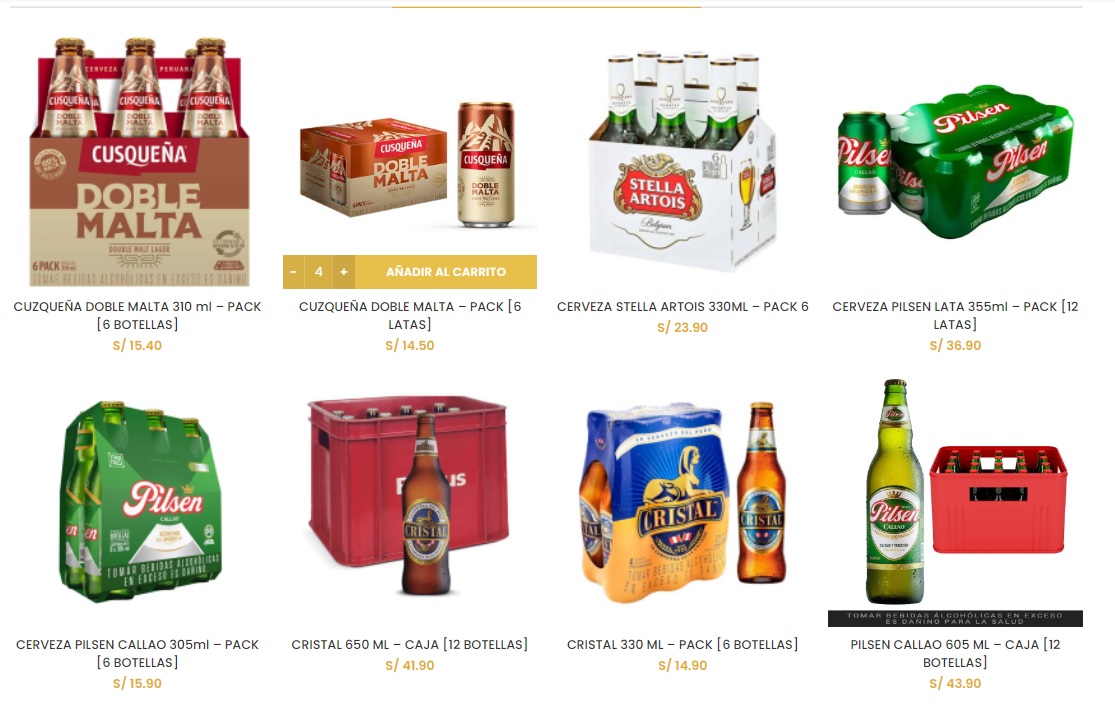View the Pilsen 12 latas pack image
Screen dimensions: 1115x717
coord(955,162)
